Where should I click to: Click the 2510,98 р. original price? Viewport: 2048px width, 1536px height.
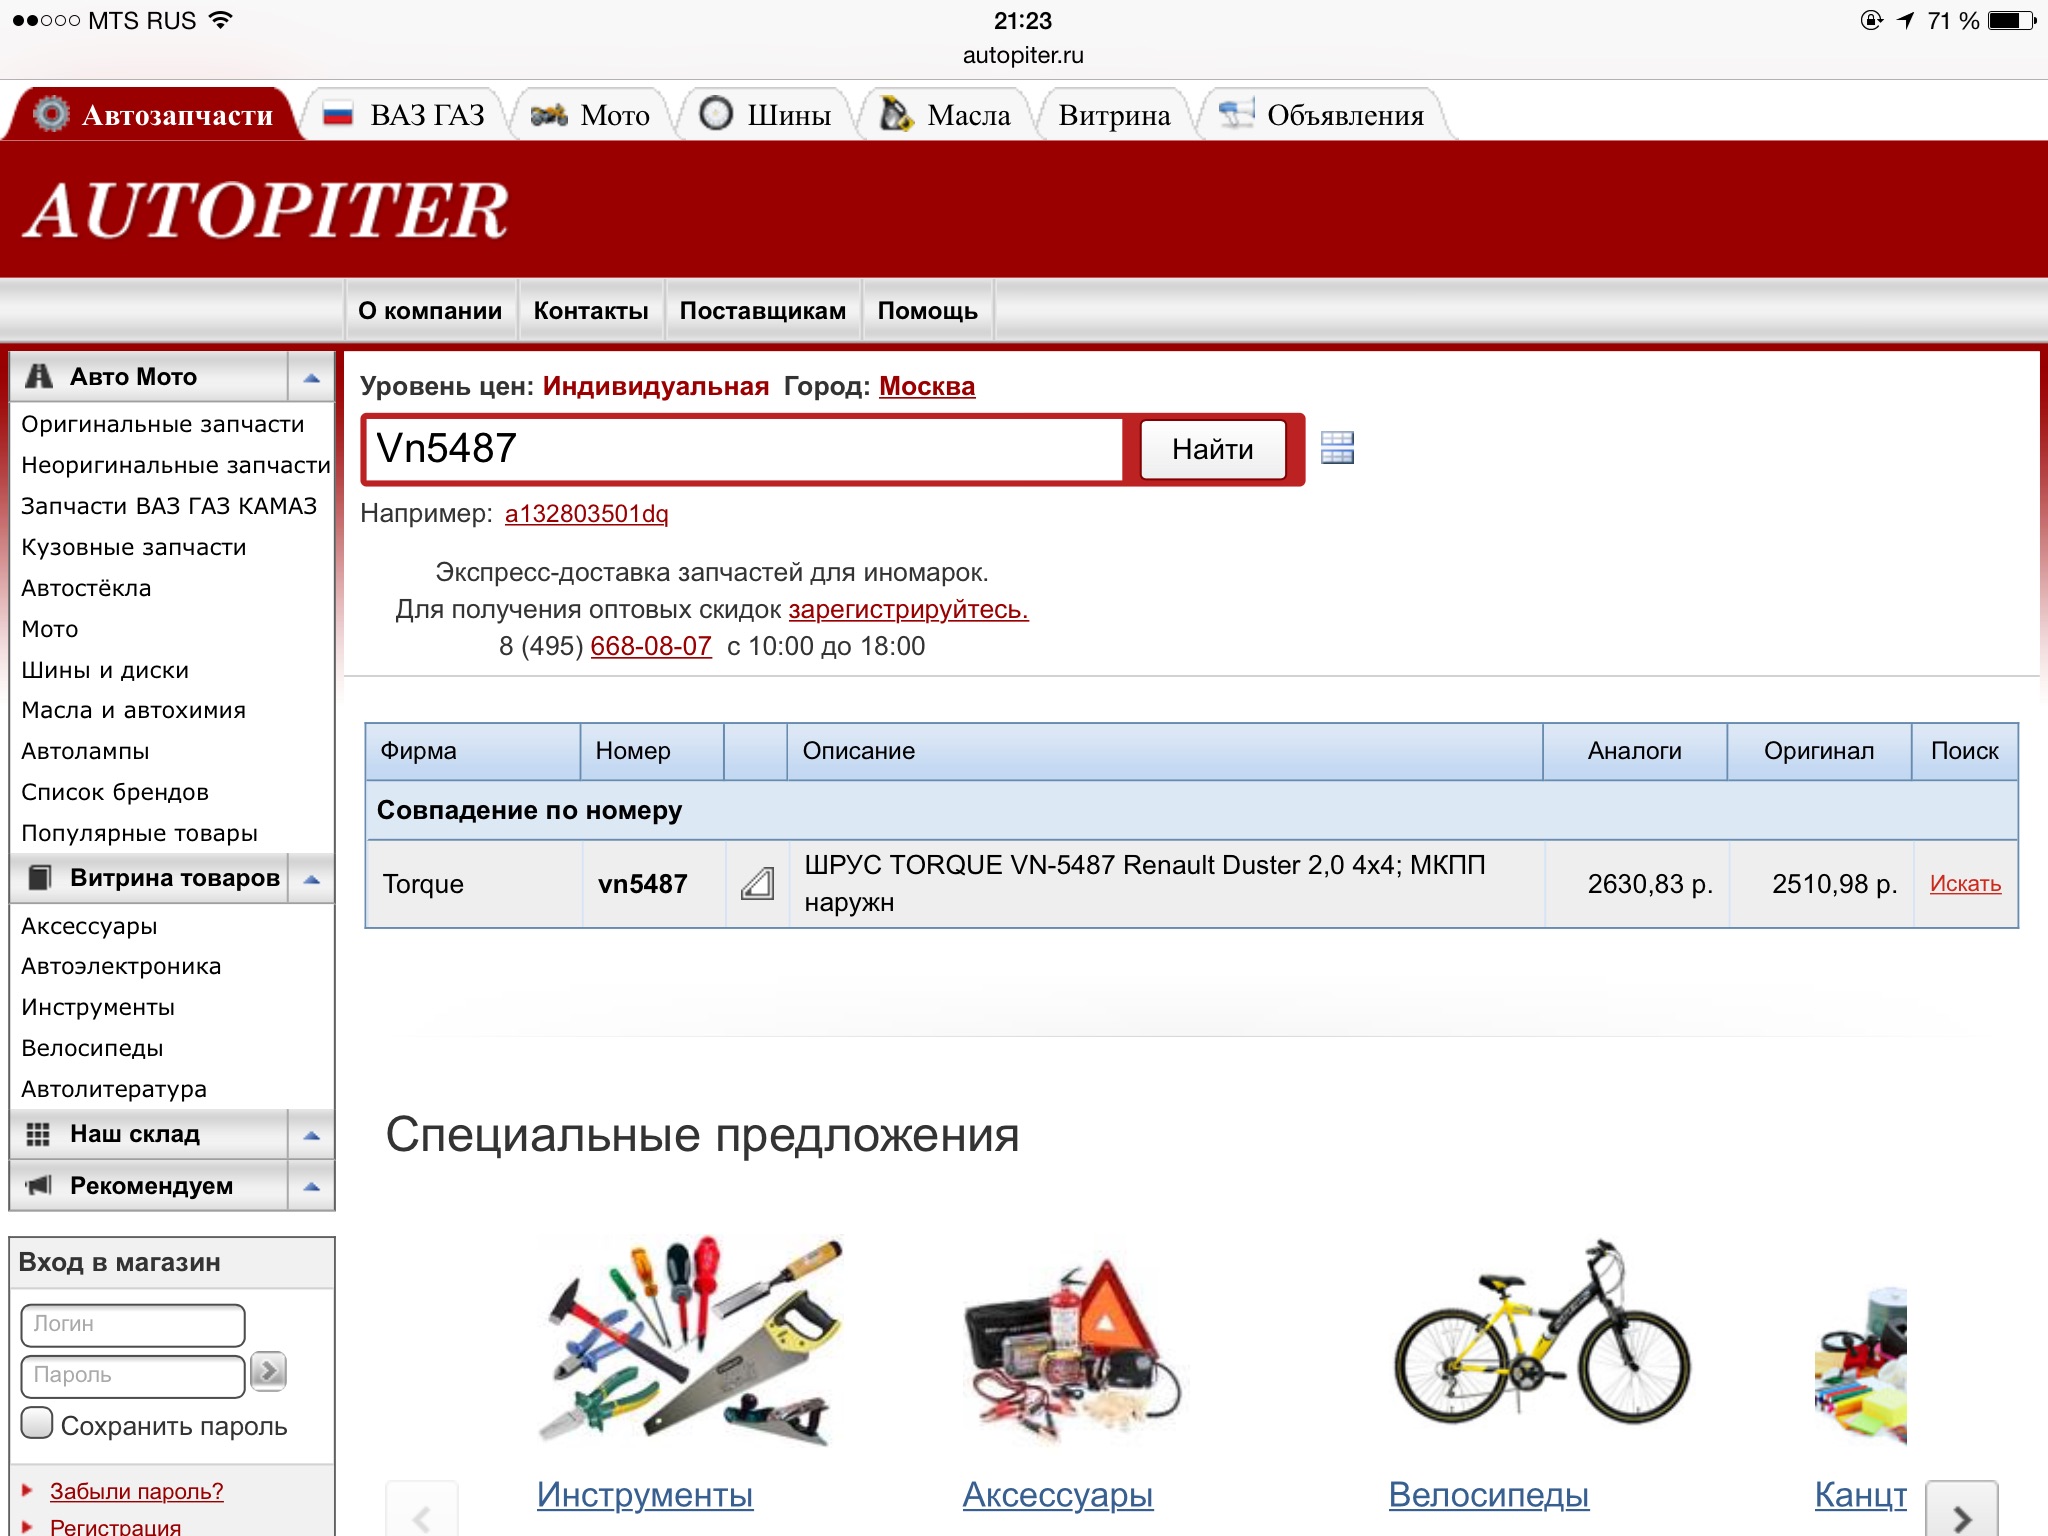(1834, 884)
